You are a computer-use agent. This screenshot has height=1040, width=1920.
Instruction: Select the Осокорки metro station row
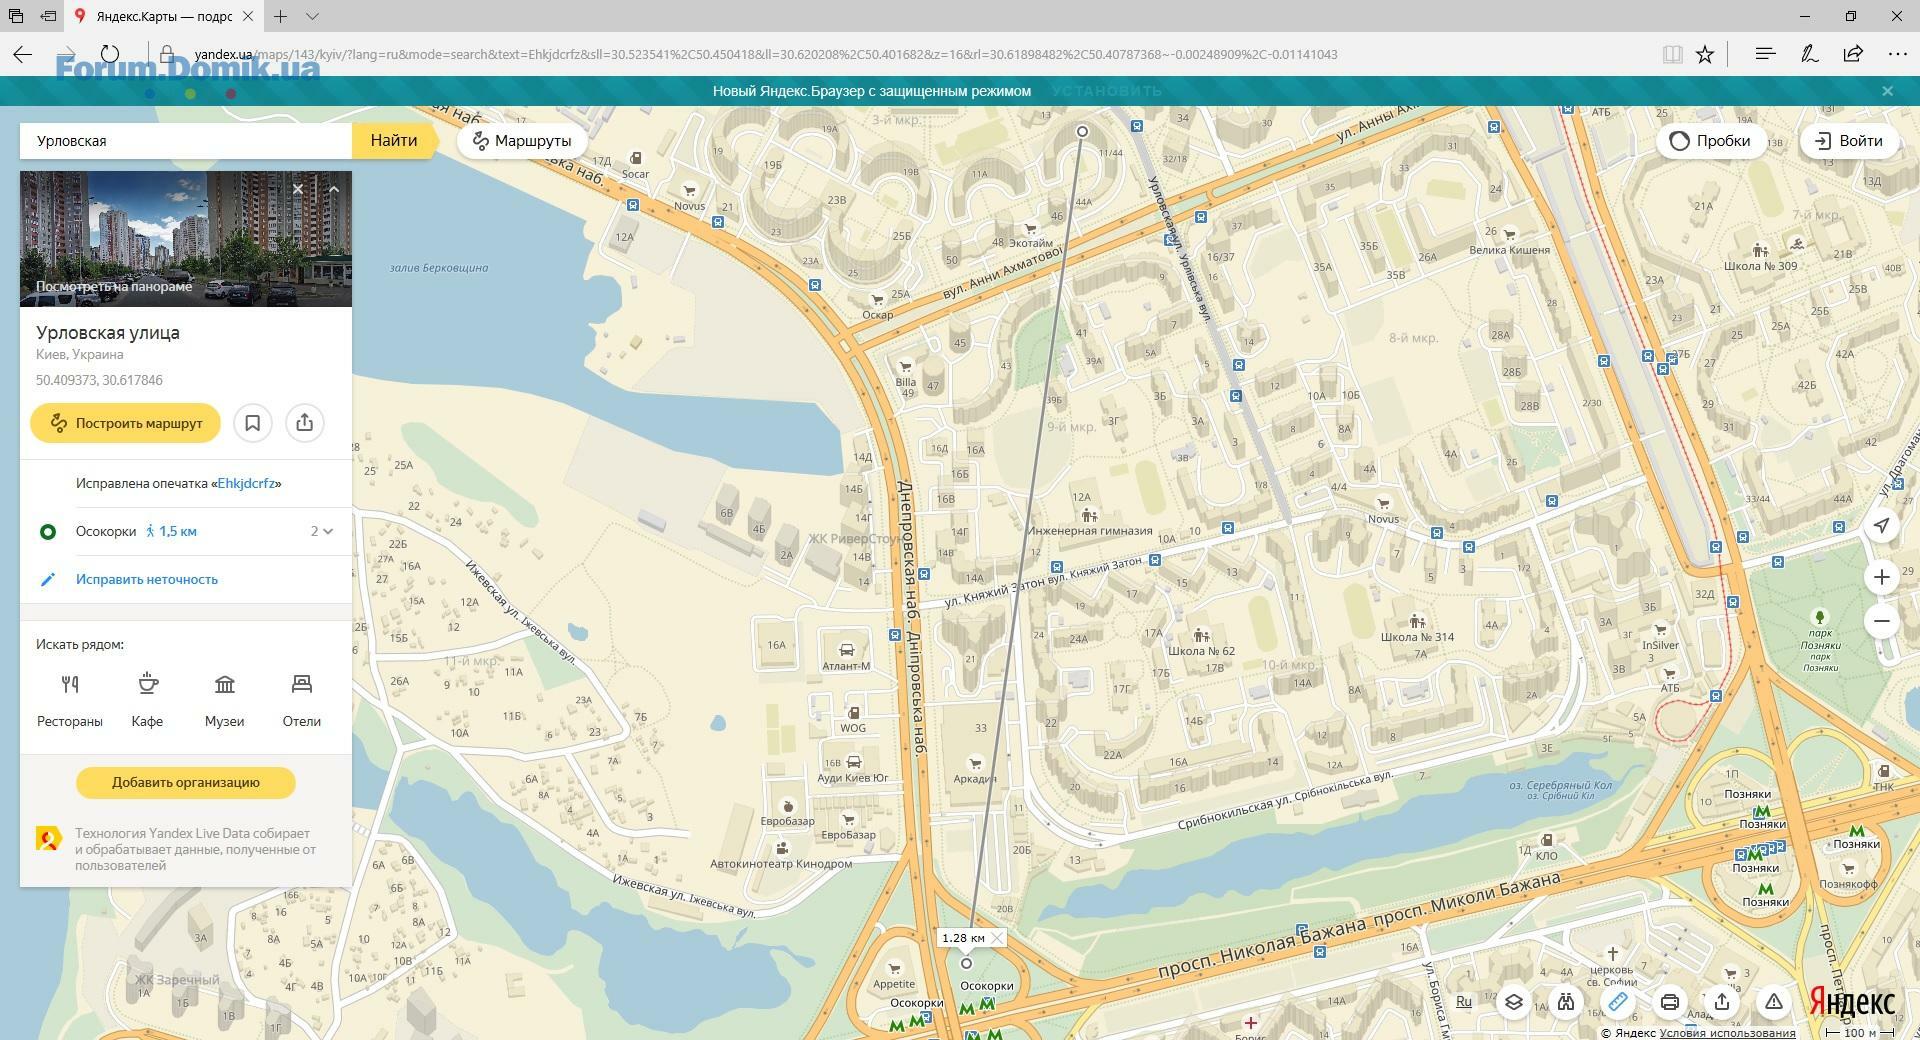186,531
